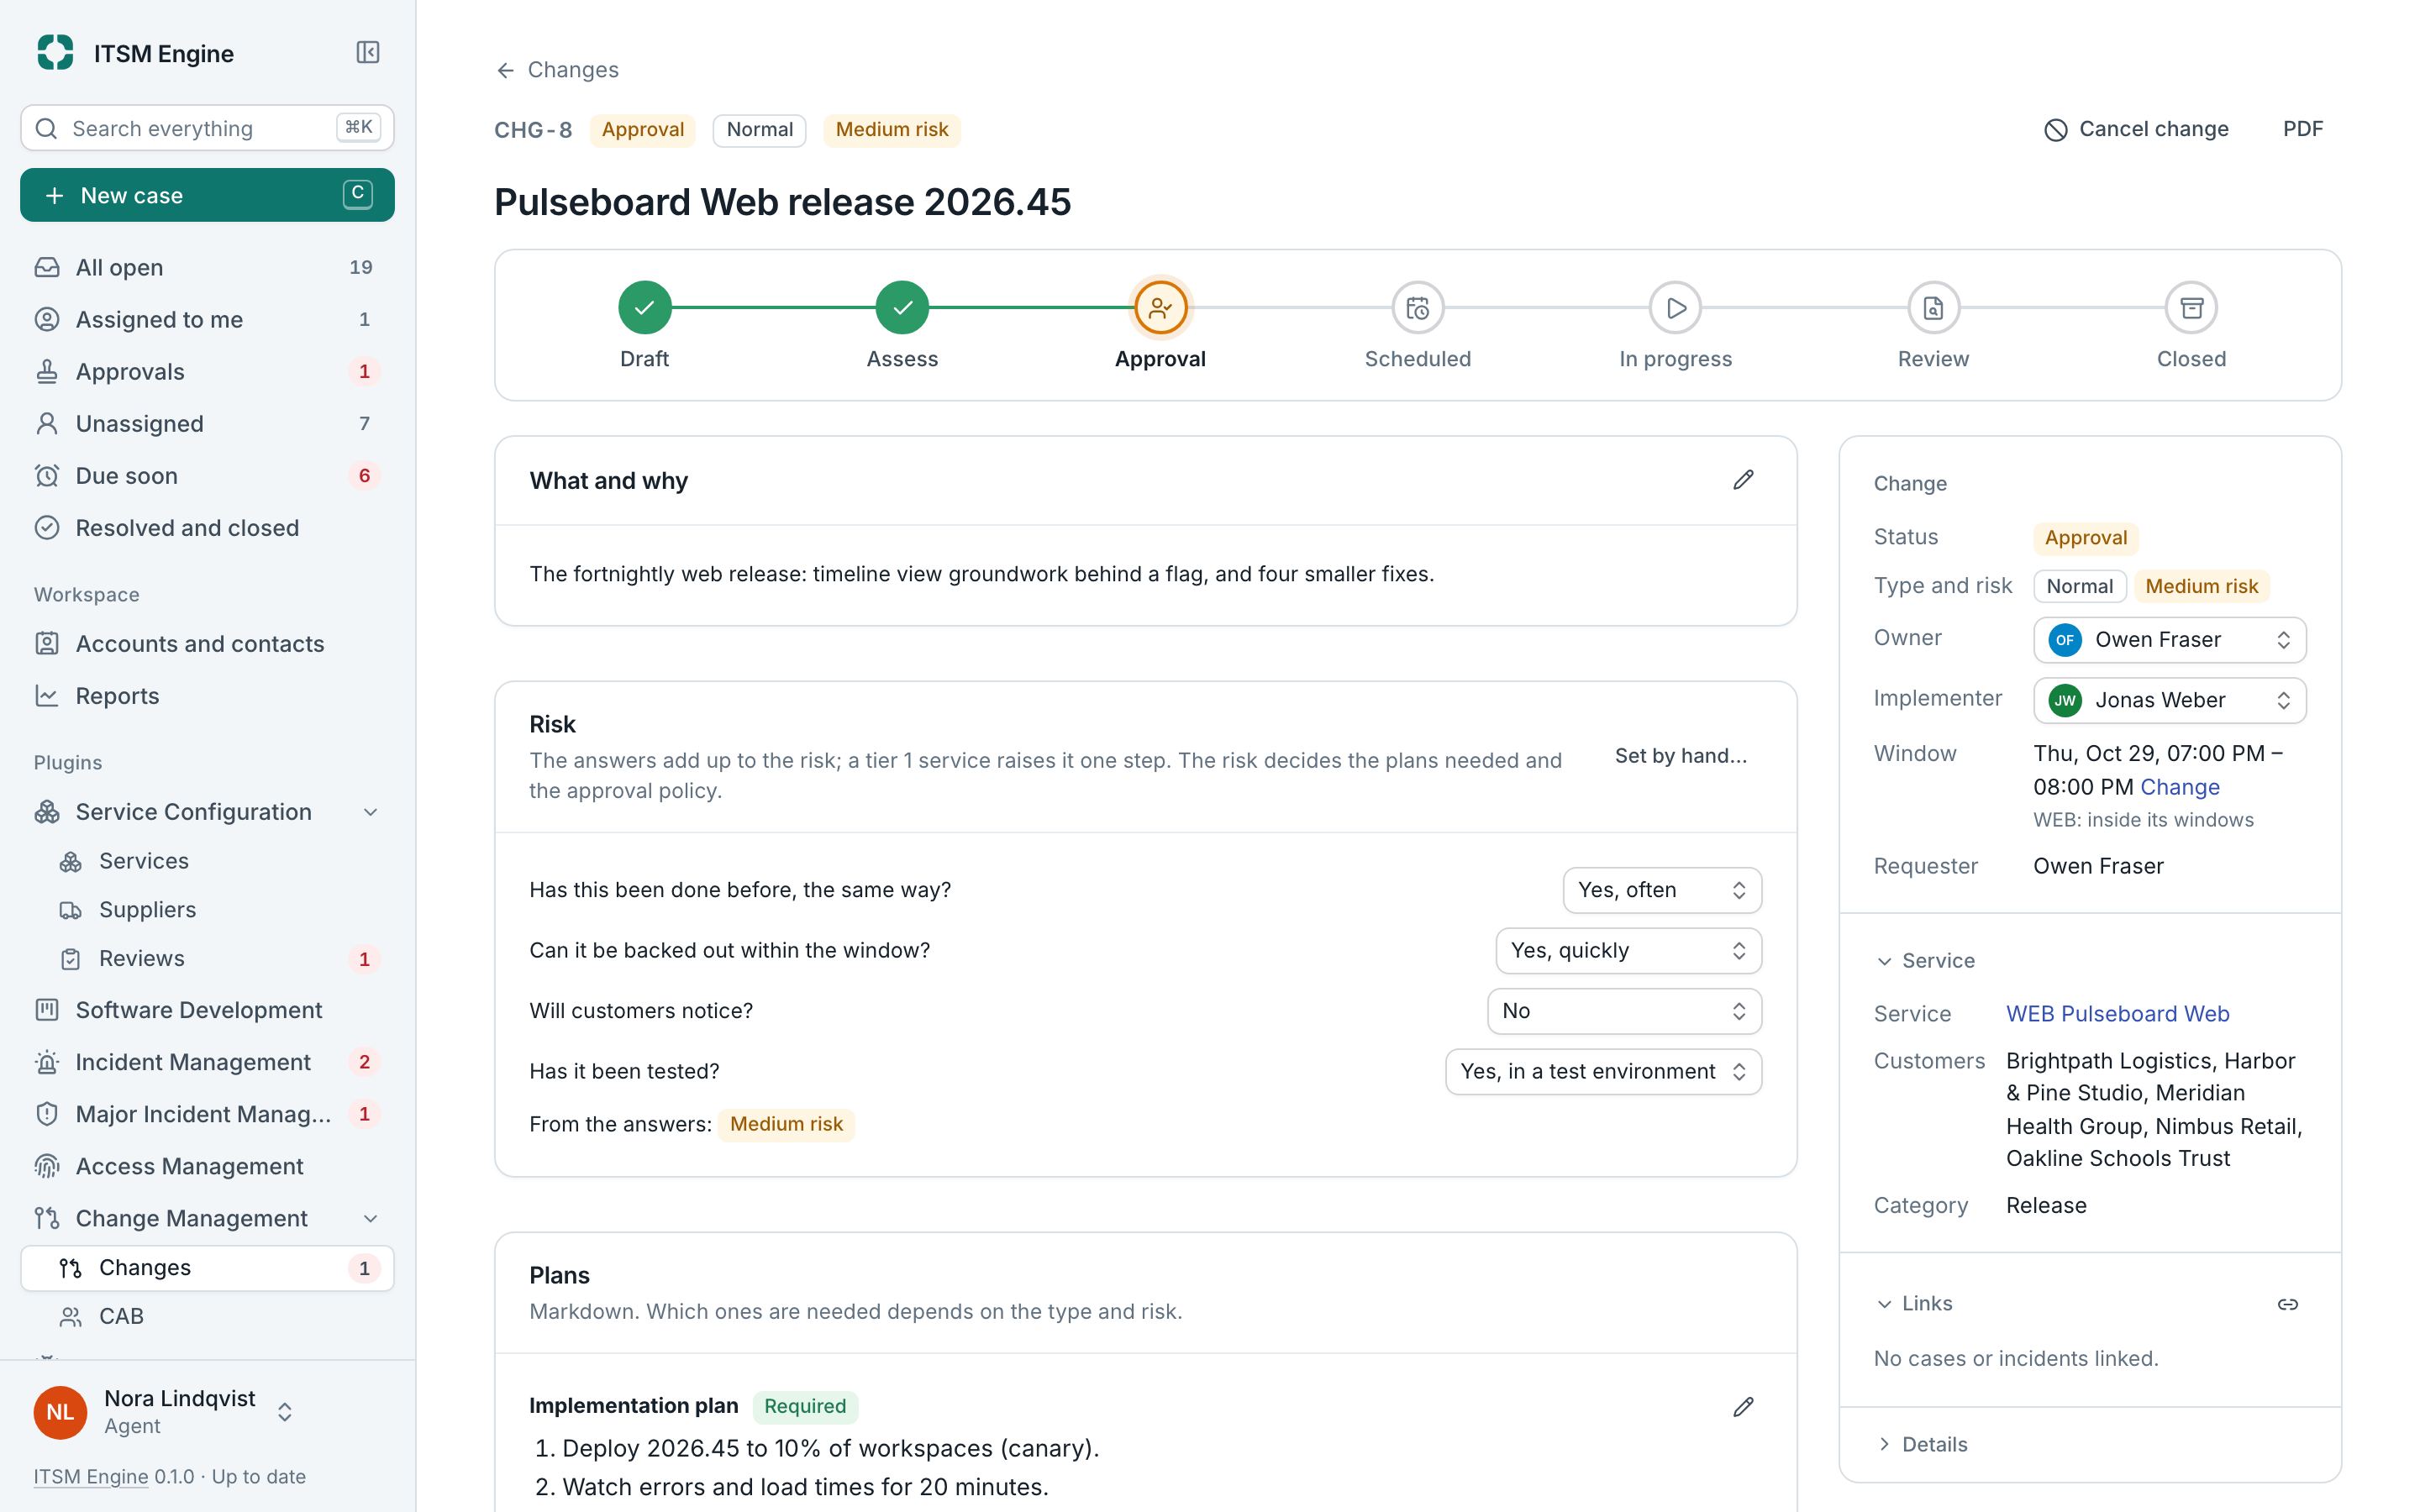
Task: Open the All open queue
Action: point(207,267)
